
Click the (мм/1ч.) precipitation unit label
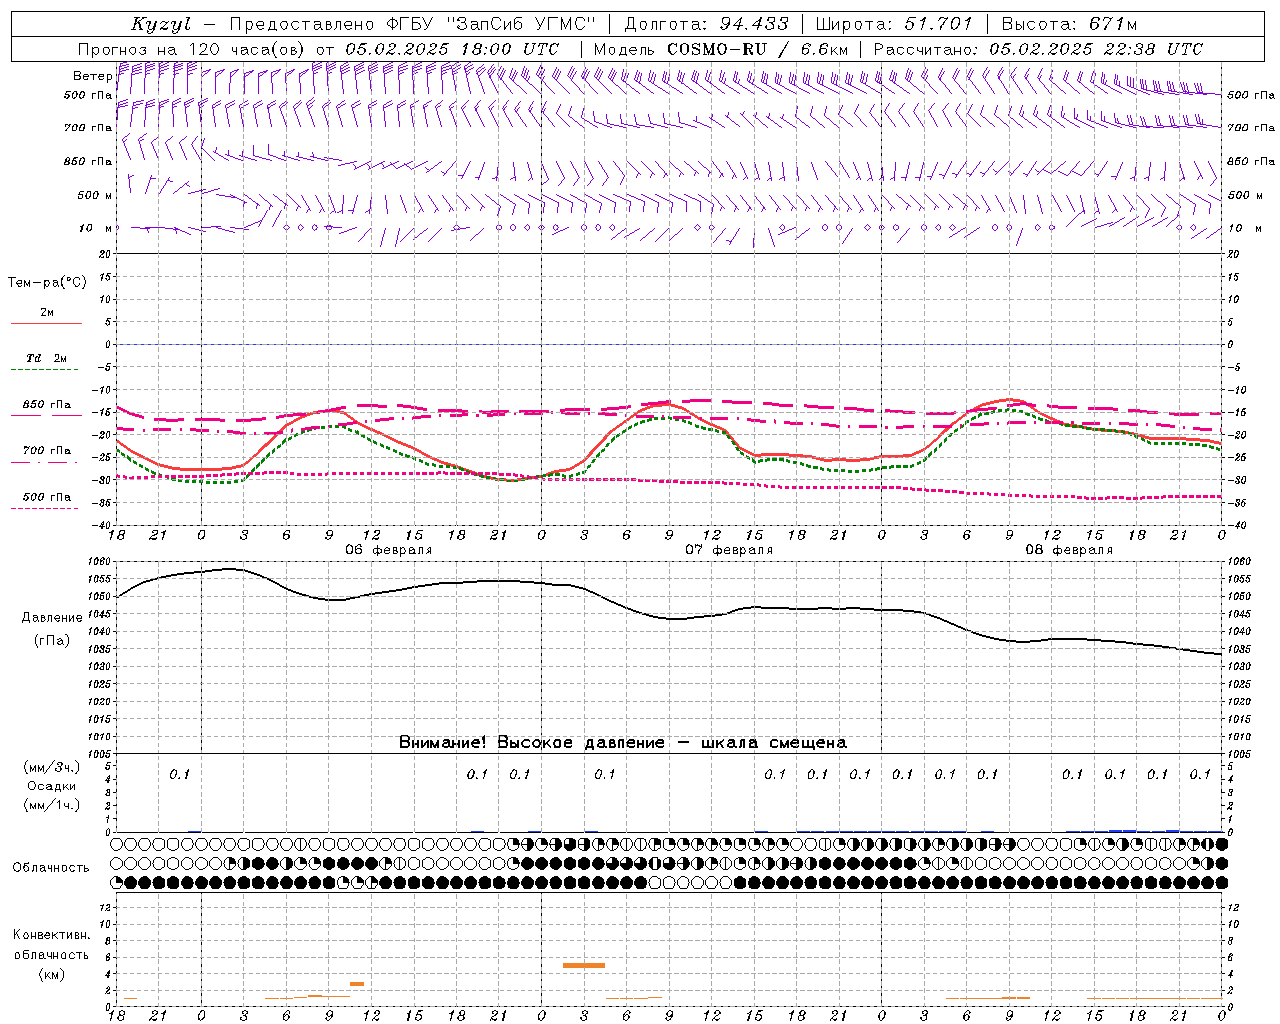point(52,805)
